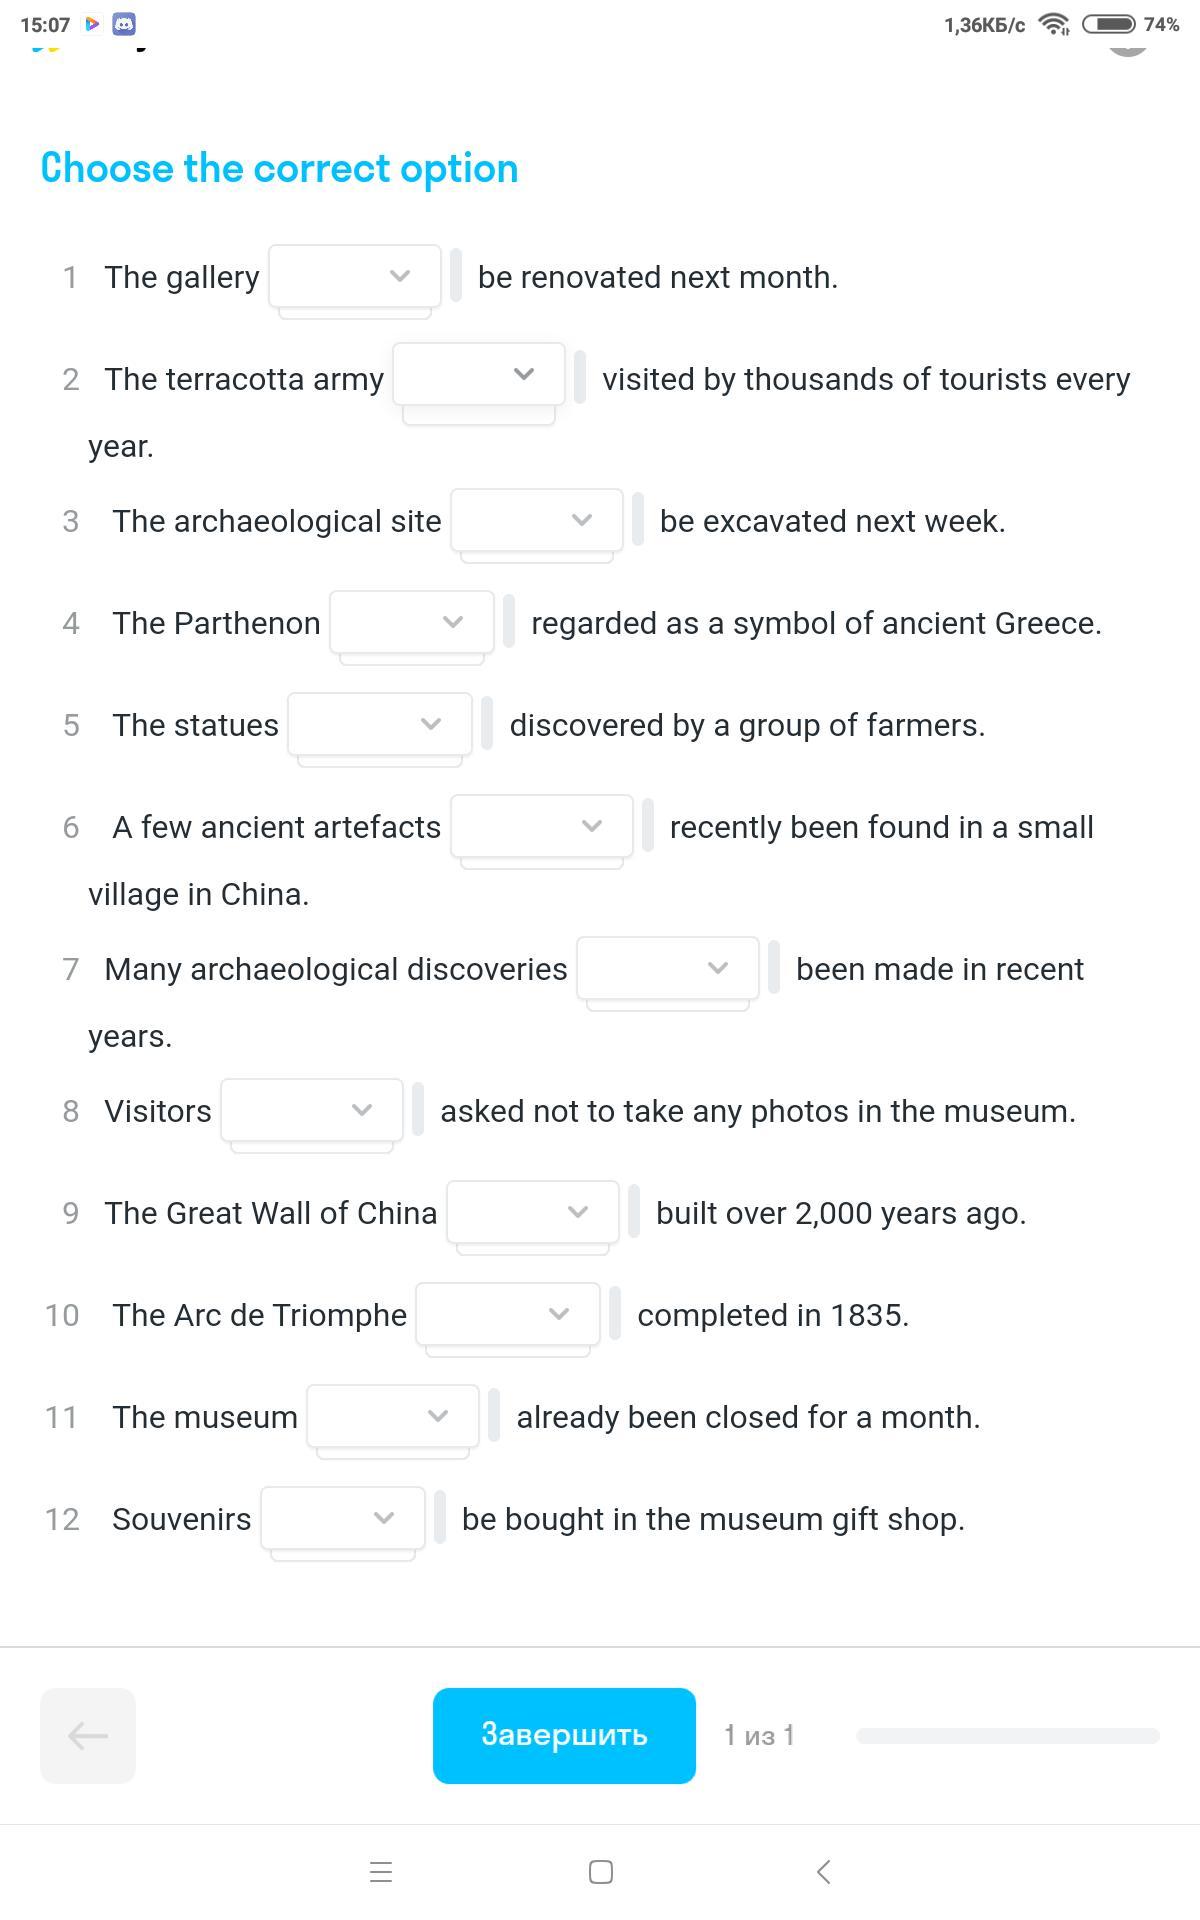
Task: Tap the Android home square icon
Action: coord(601,1872)
